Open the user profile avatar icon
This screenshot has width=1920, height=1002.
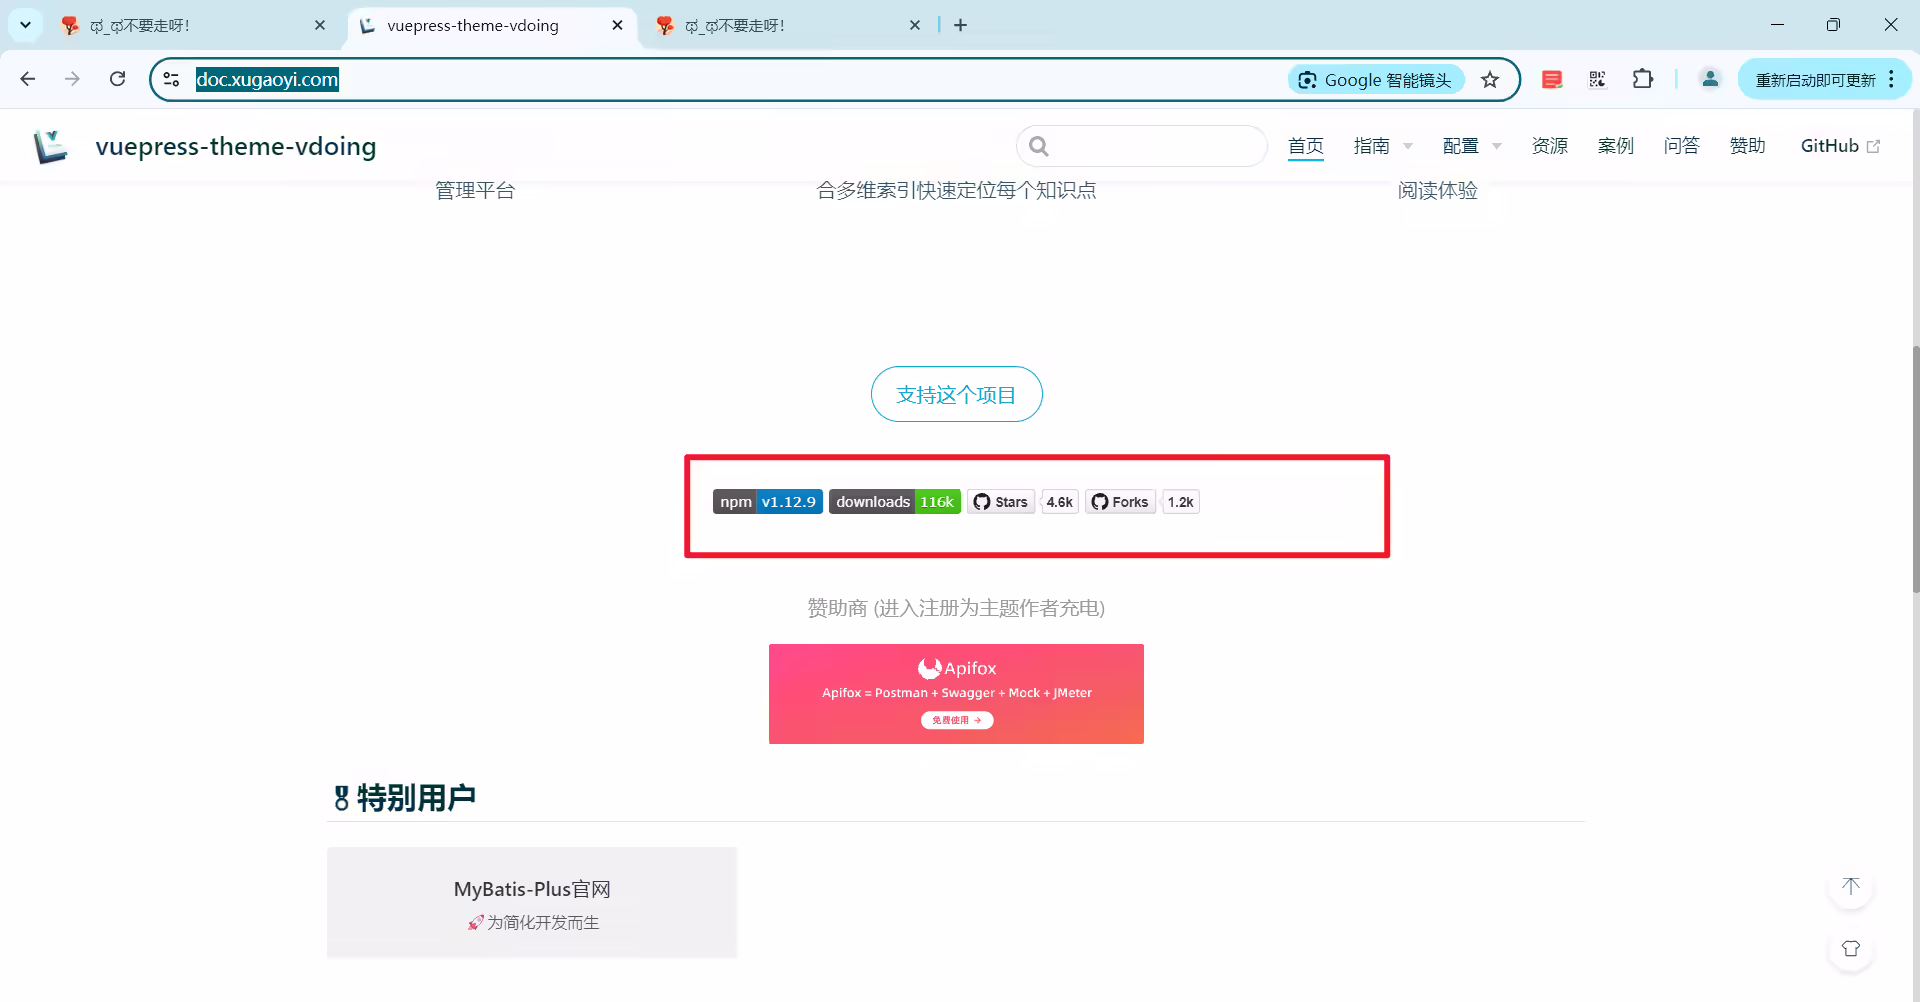1710,79
